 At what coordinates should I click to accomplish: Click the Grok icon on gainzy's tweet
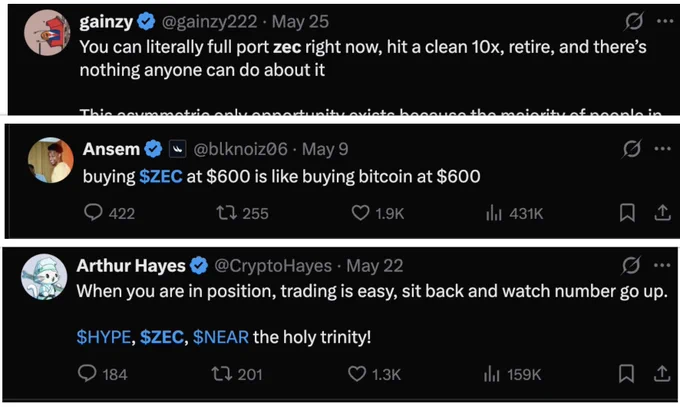(634, 21)
